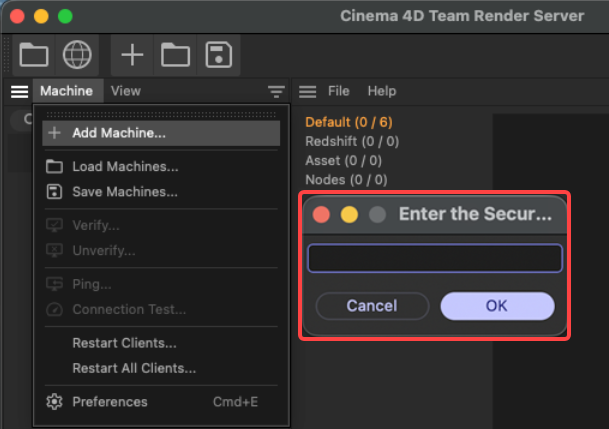Viewport: 609px width, 429px height.
Task: Open the Help menu
Action: [x=382, y=91]
